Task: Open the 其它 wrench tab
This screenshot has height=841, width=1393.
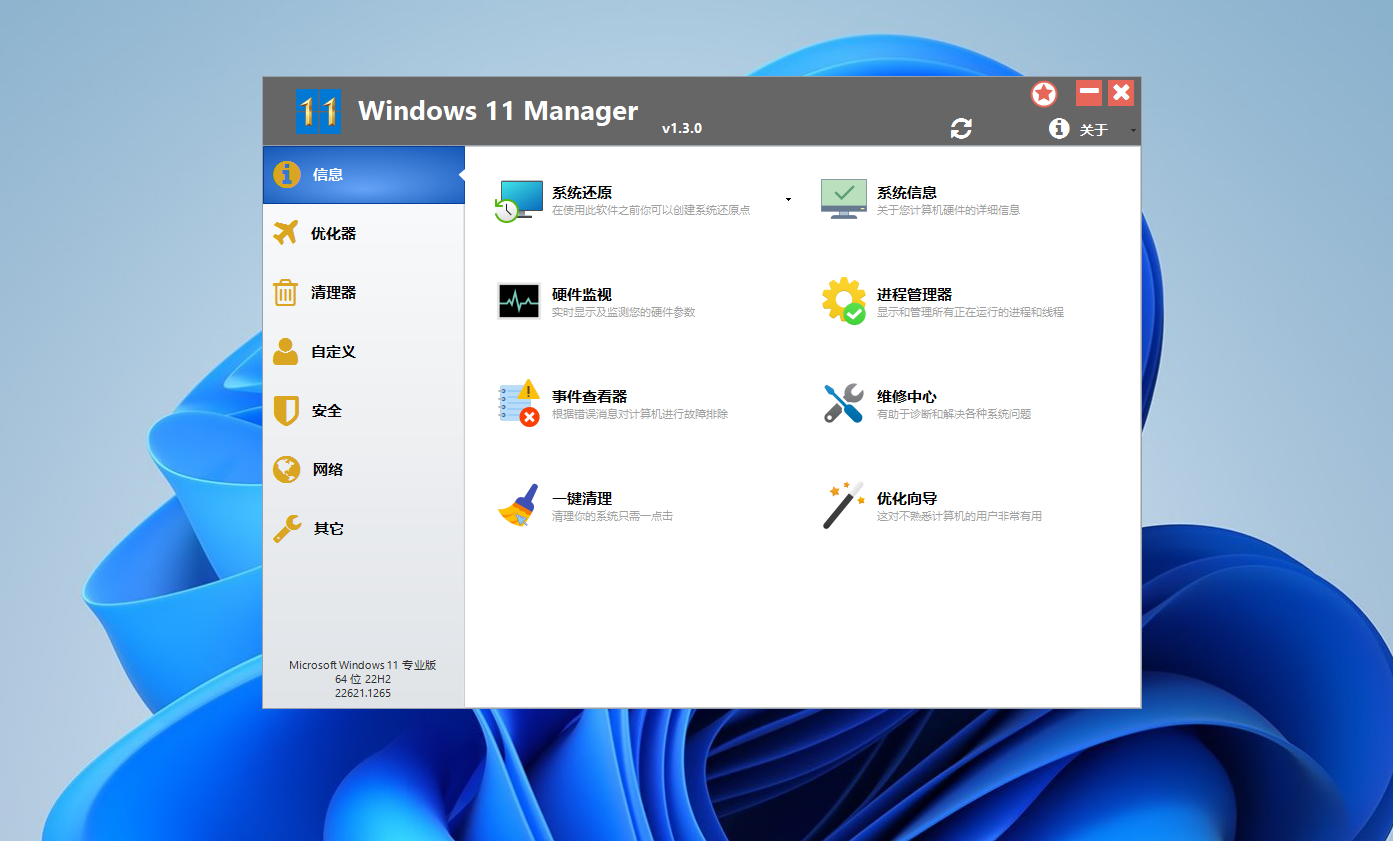Action: point(364,528)
